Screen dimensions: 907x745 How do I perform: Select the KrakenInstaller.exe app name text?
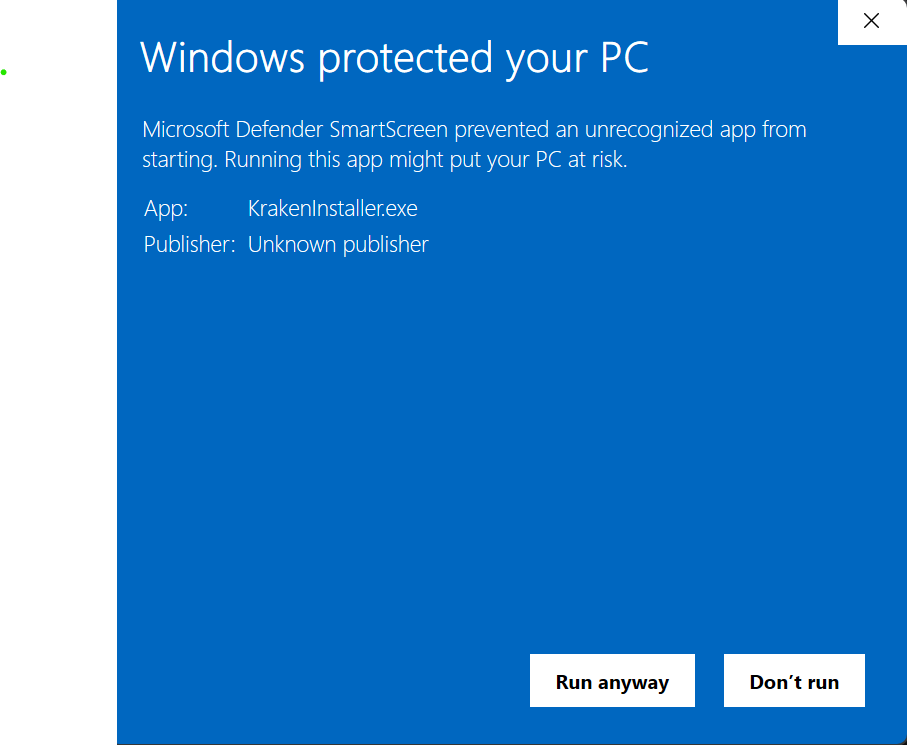tap(333, 208)
